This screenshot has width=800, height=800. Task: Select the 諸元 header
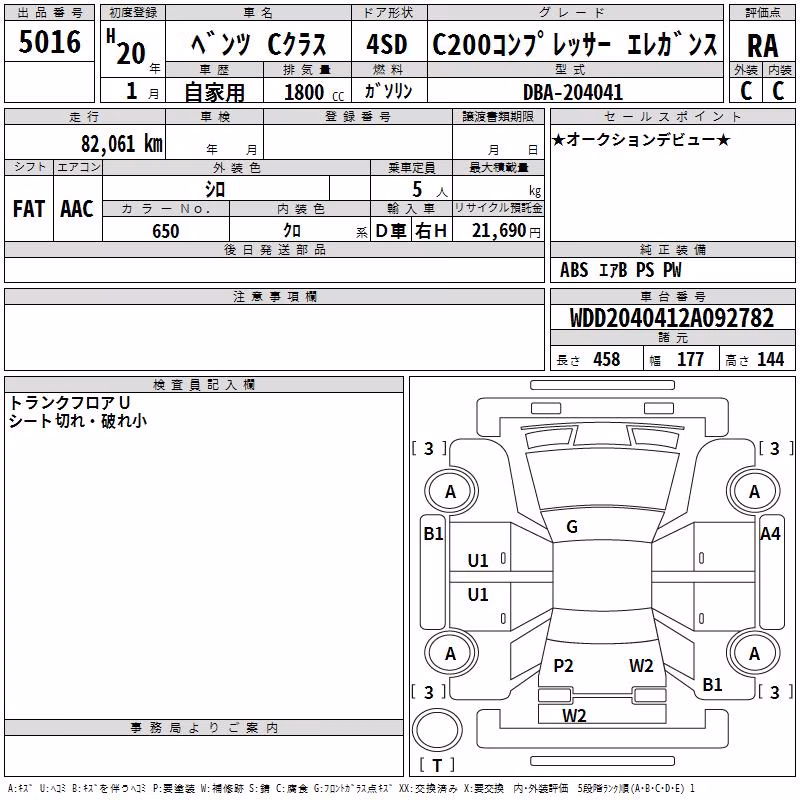pyautogui.click(x=672, y=338)
